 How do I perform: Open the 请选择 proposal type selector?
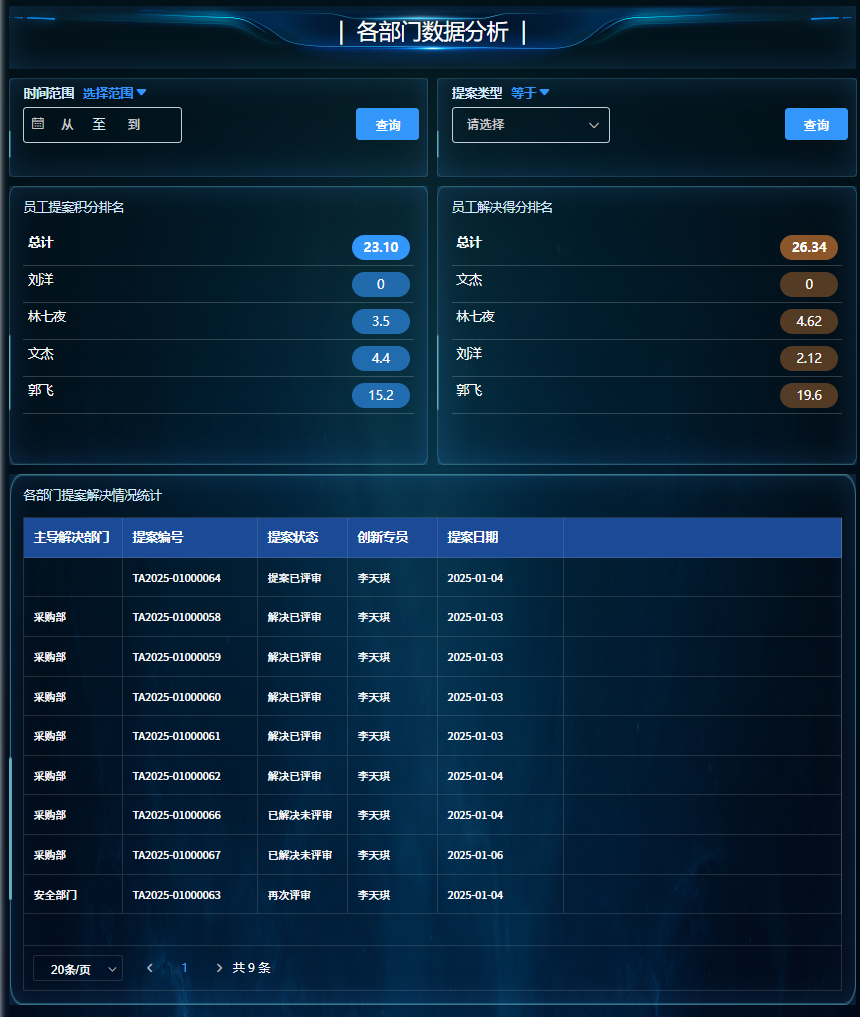pos(530,124)
